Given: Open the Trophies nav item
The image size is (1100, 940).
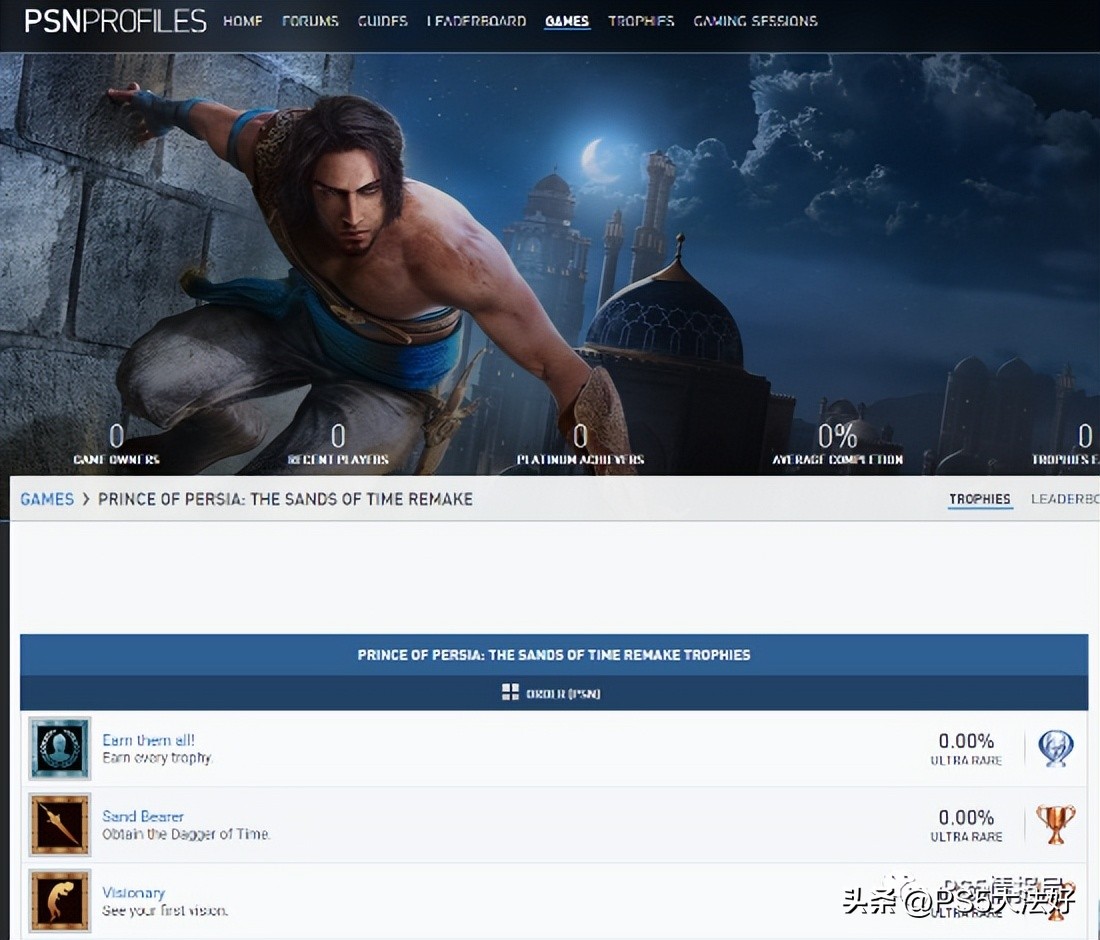Looking at the screenshot, I should coord(641,21).
